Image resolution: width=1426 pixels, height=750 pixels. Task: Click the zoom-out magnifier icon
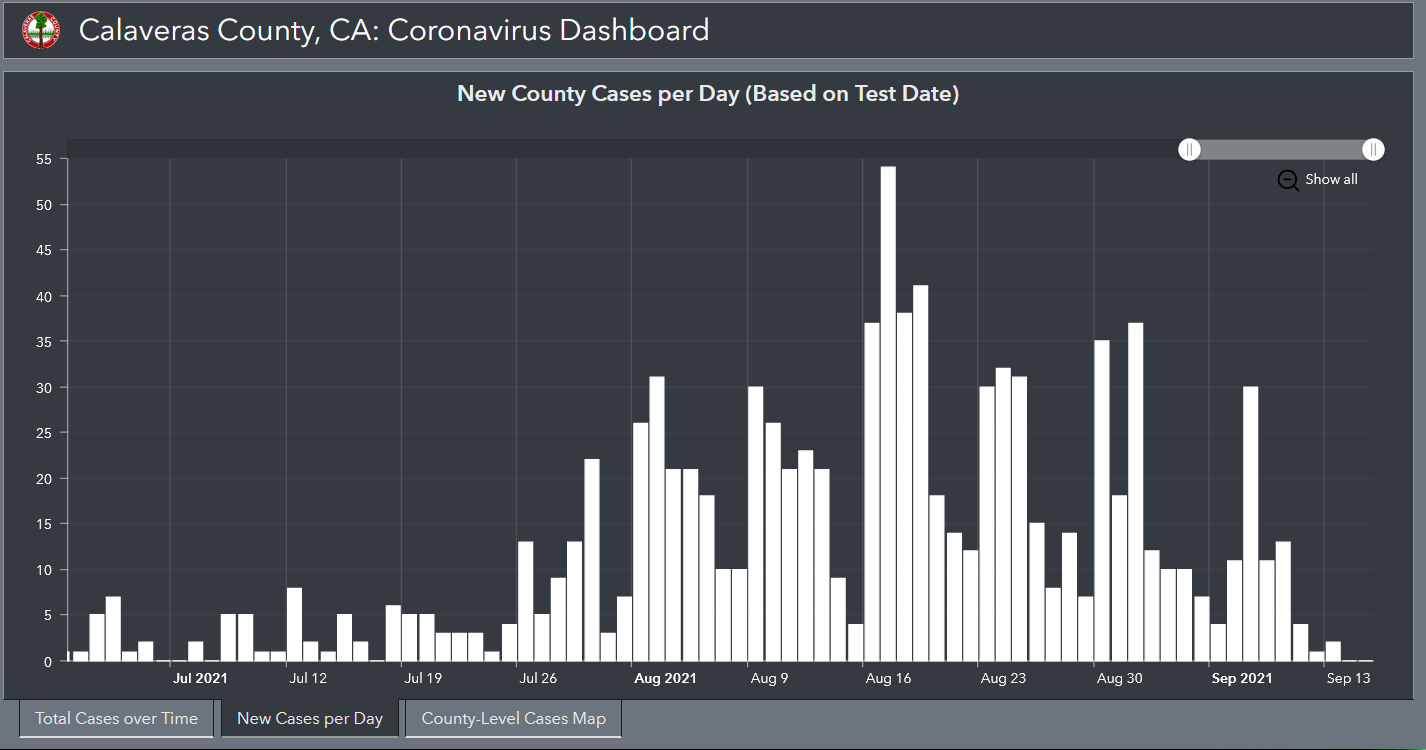click(x=1288, y=180)
